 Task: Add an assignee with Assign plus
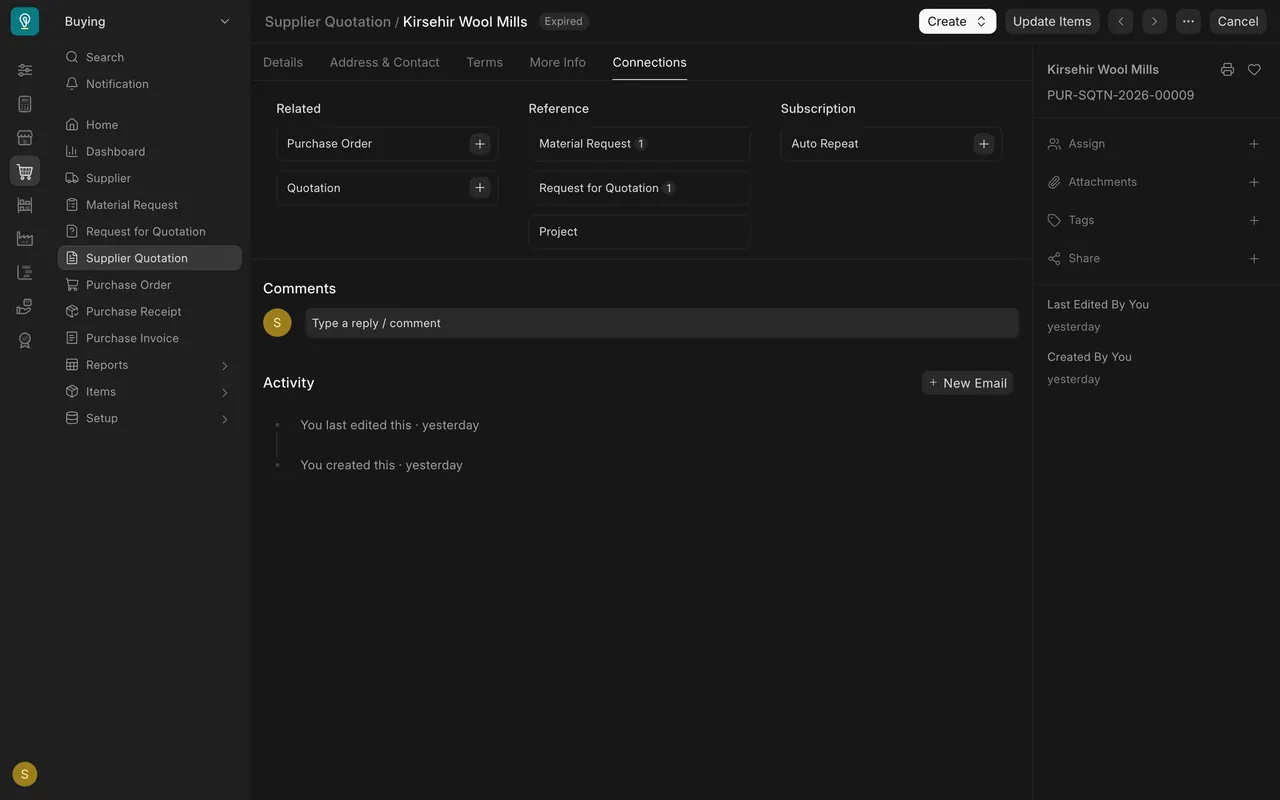[1254, 144]
